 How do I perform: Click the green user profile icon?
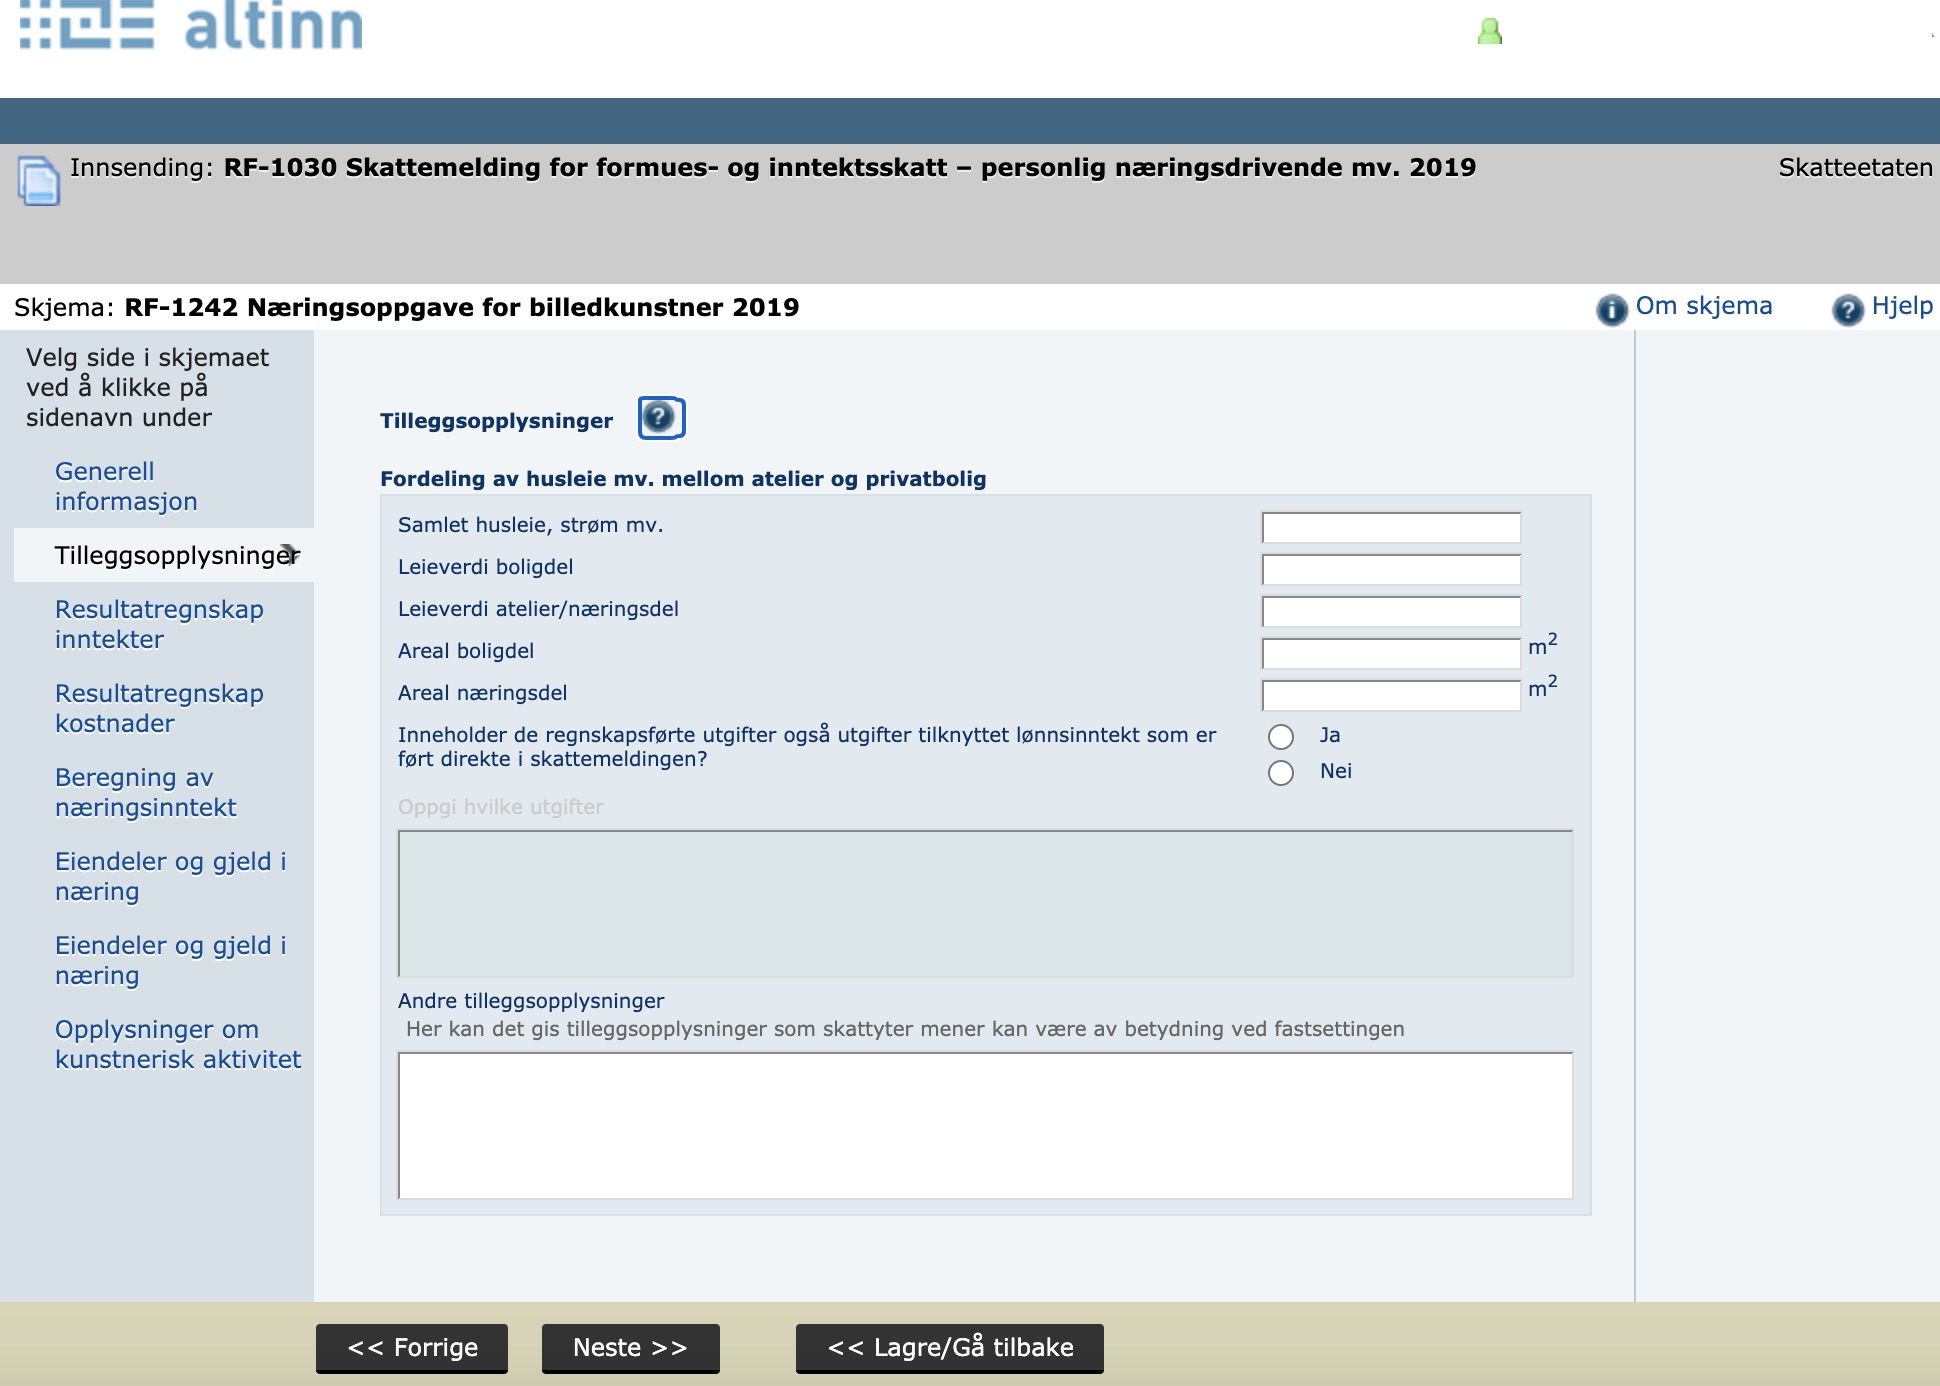(x=1490, y=32)
